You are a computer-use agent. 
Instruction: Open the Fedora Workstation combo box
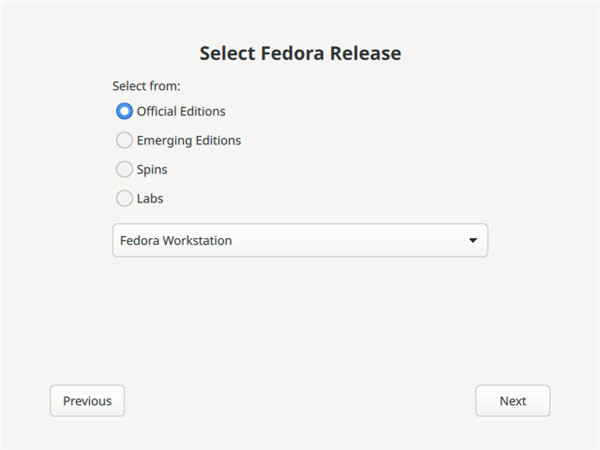point(299,241)
